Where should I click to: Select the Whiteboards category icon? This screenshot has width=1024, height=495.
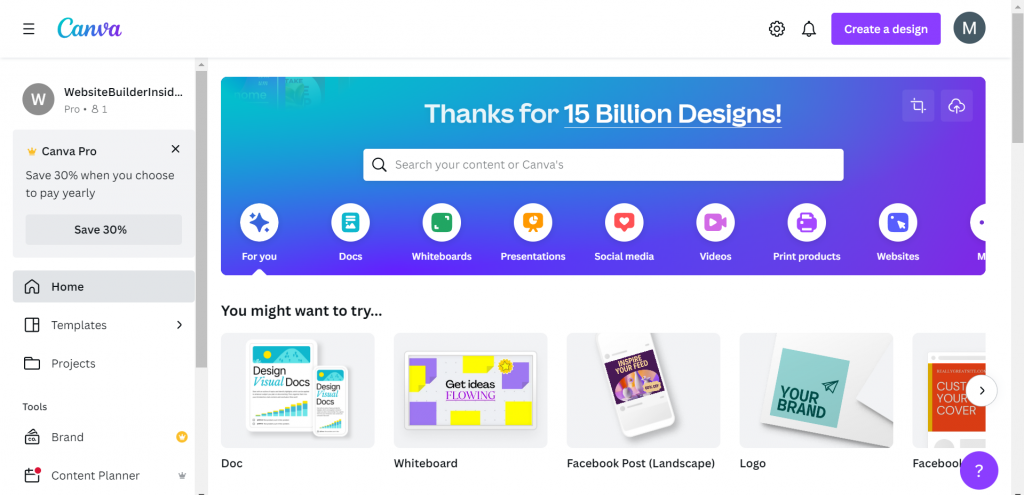click(441, 223)
